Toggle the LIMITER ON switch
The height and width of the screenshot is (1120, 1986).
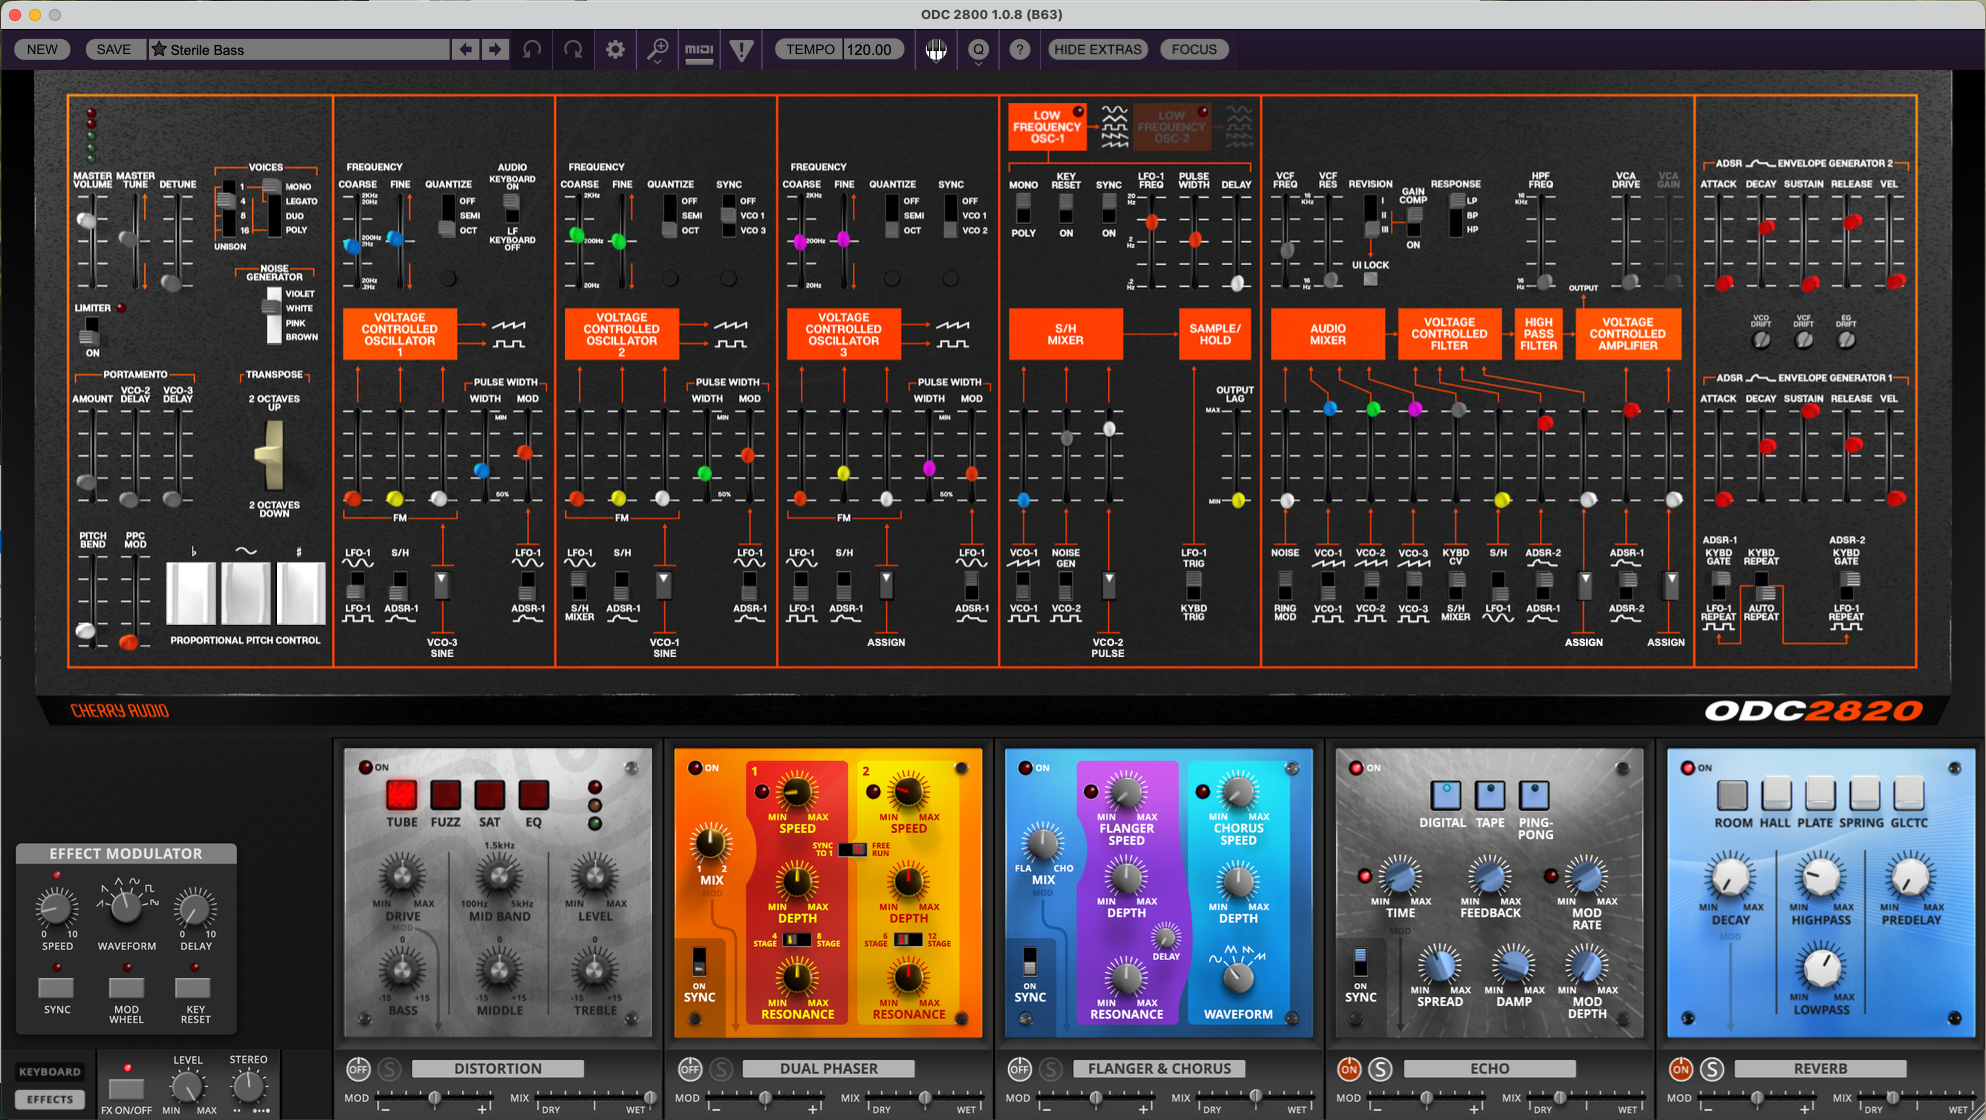coord(92,330)
